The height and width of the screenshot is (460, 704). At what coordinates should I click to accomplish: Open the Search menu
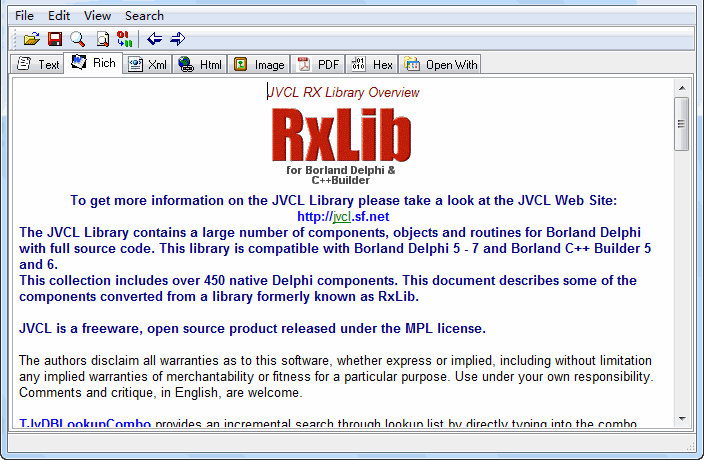(144, 16)
